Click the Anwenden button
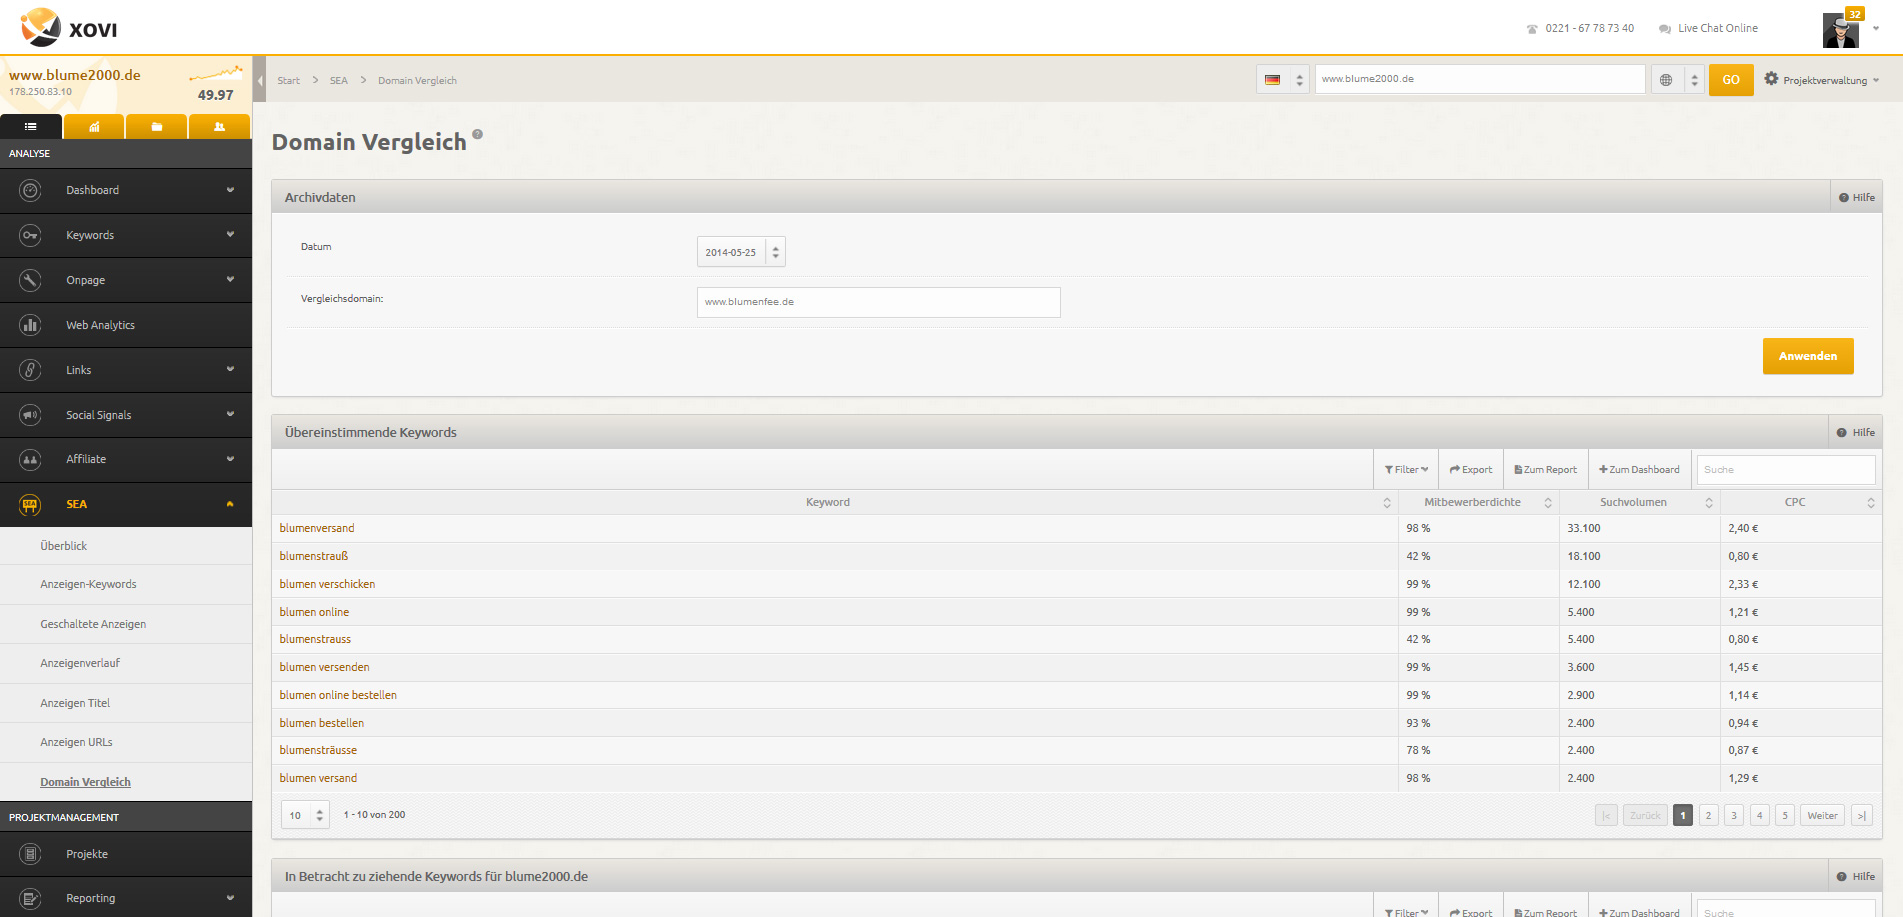This screenshot has width=1903, height=917. [1808, 356]
